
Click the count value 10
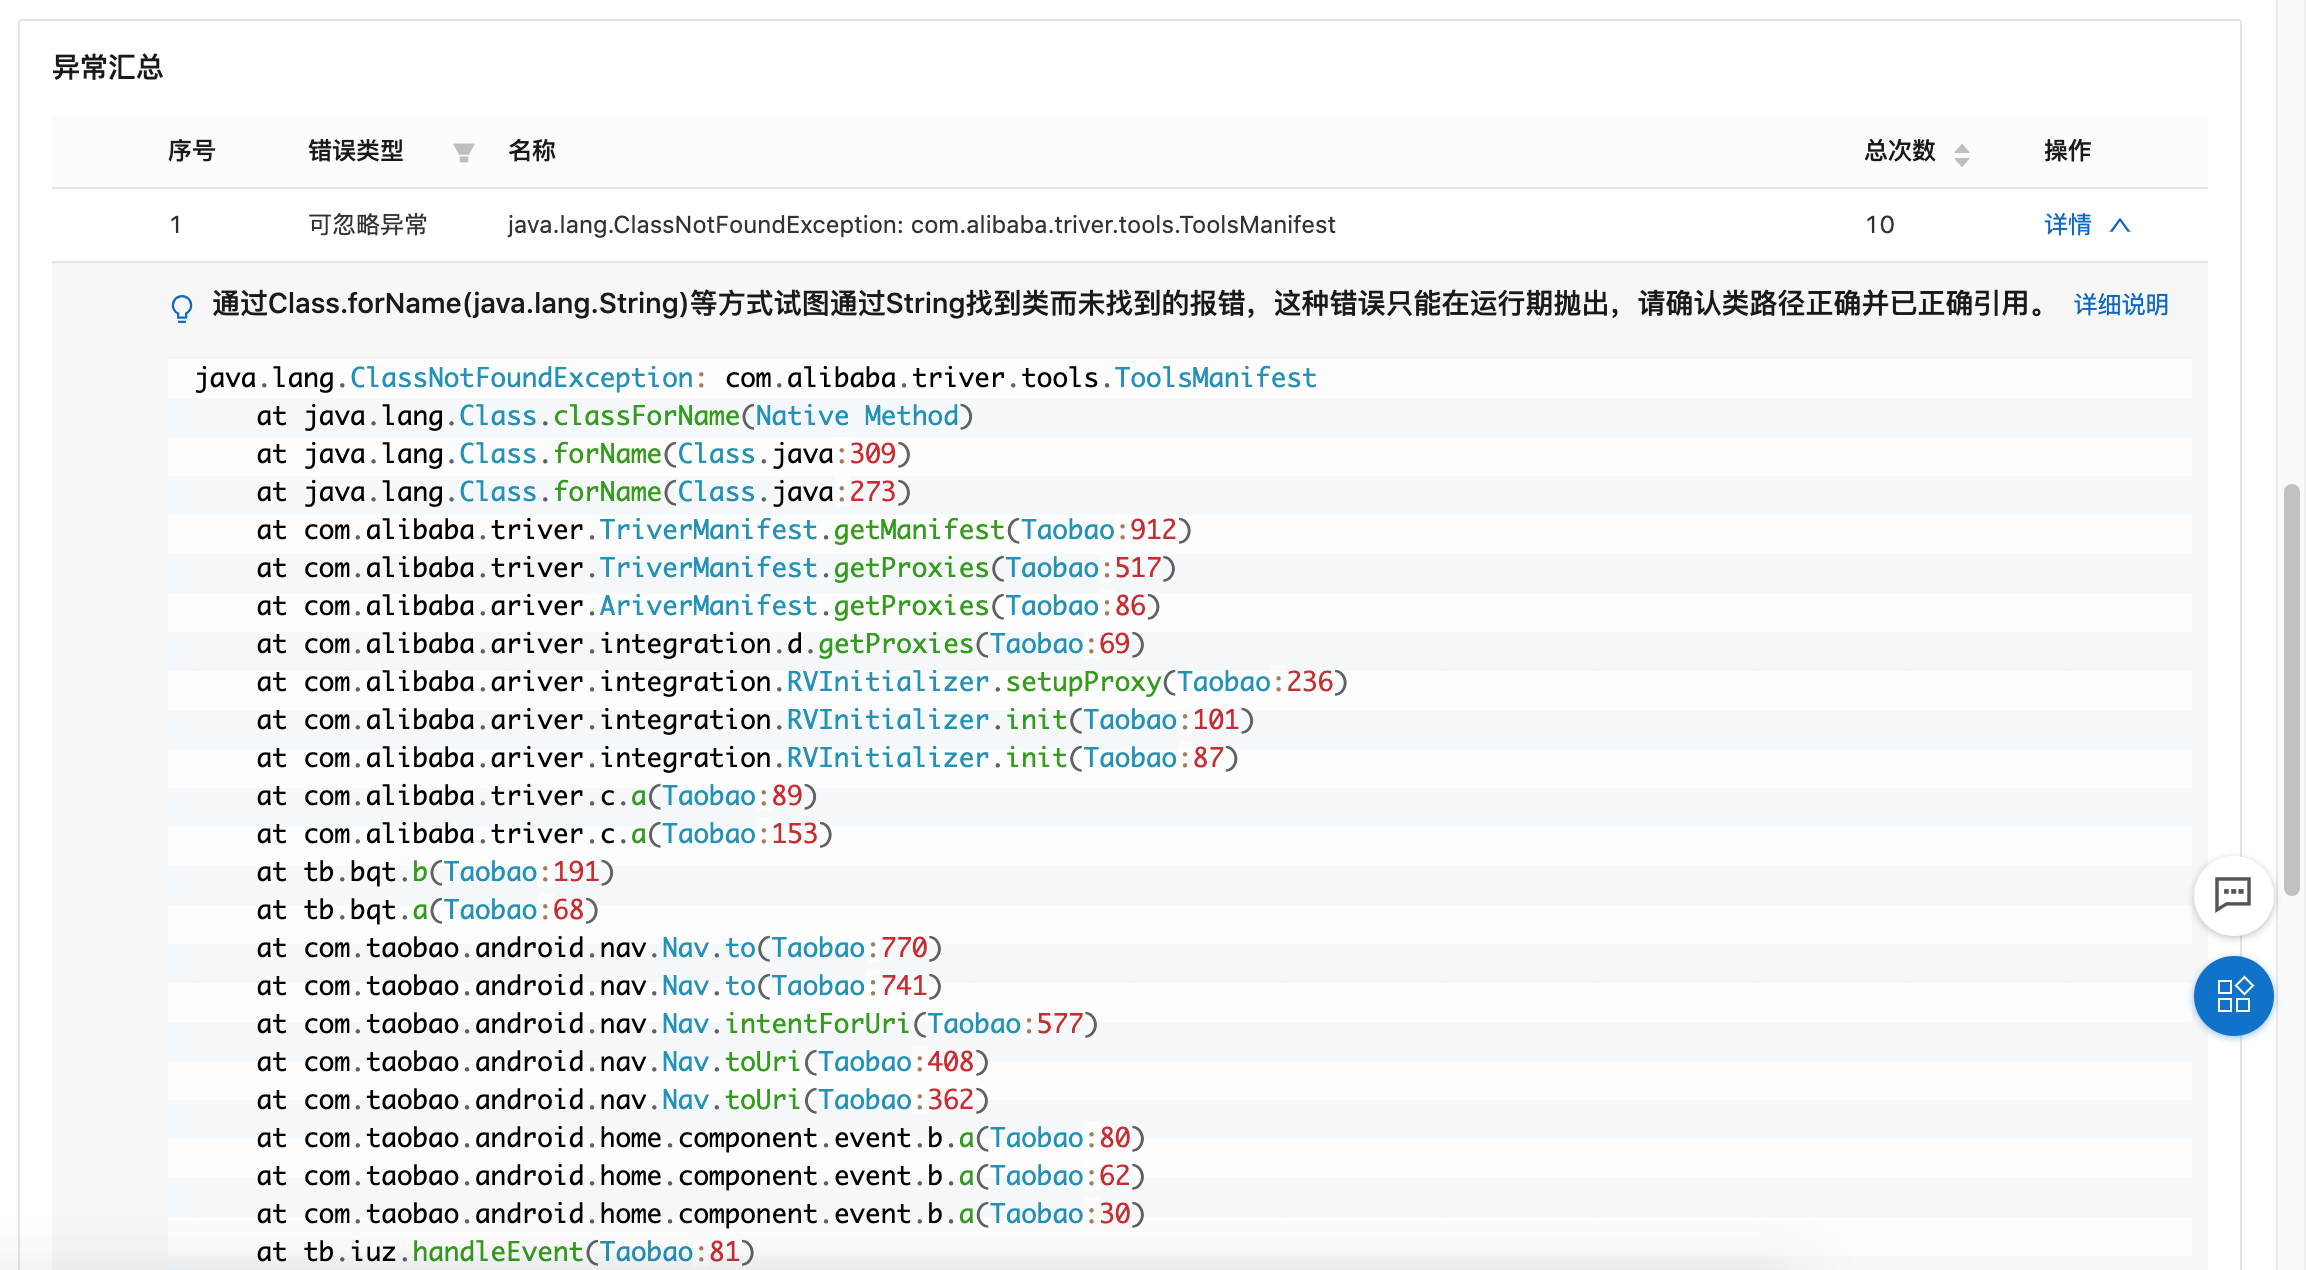(1879, 225)
